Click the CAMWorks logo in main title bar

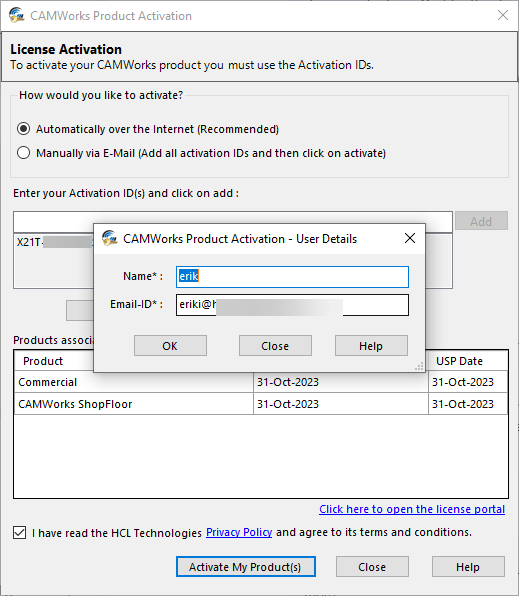[16, 16]
